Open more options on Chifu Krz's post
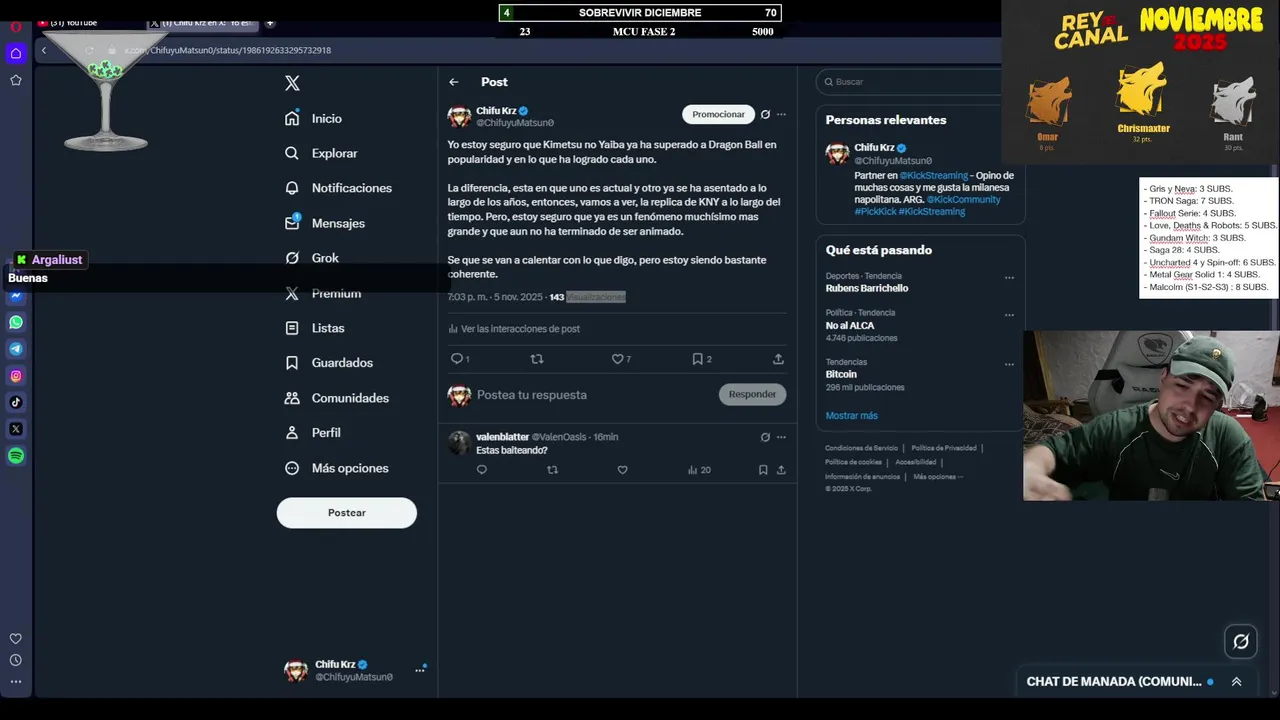This screenshot has height=720, width=1280. point(781,114)
